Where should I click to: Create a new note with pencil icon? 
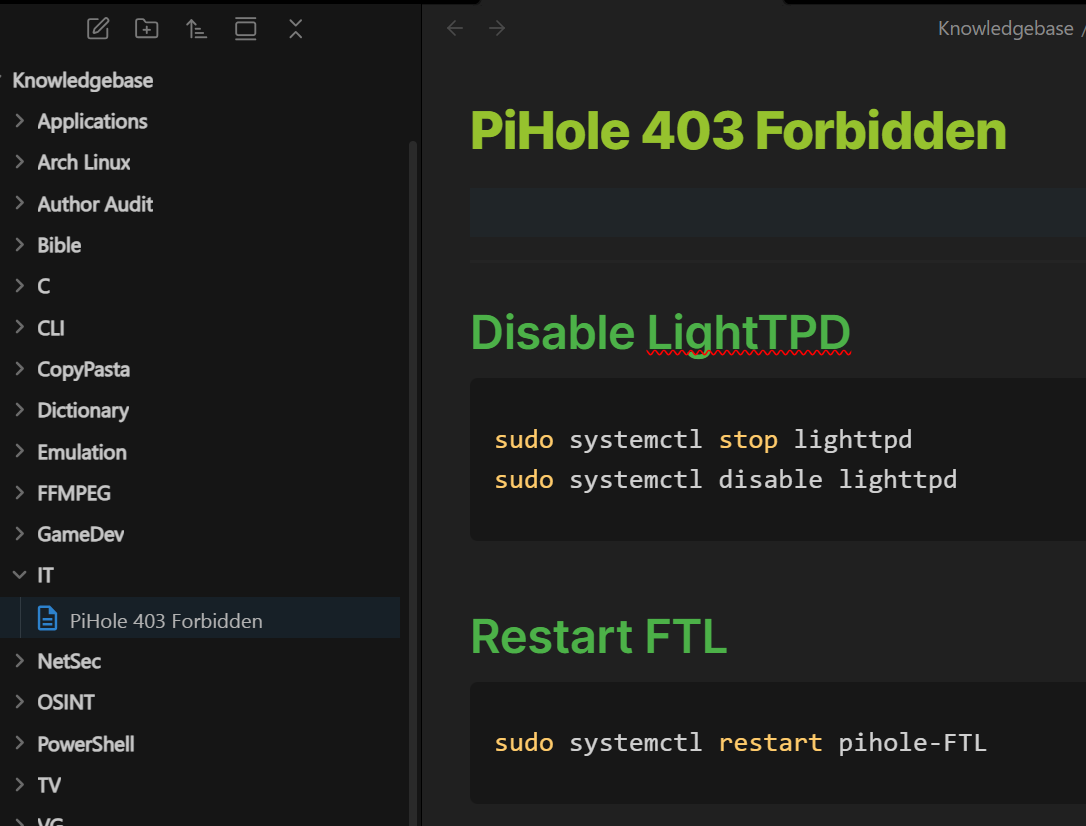pos(98,29)
